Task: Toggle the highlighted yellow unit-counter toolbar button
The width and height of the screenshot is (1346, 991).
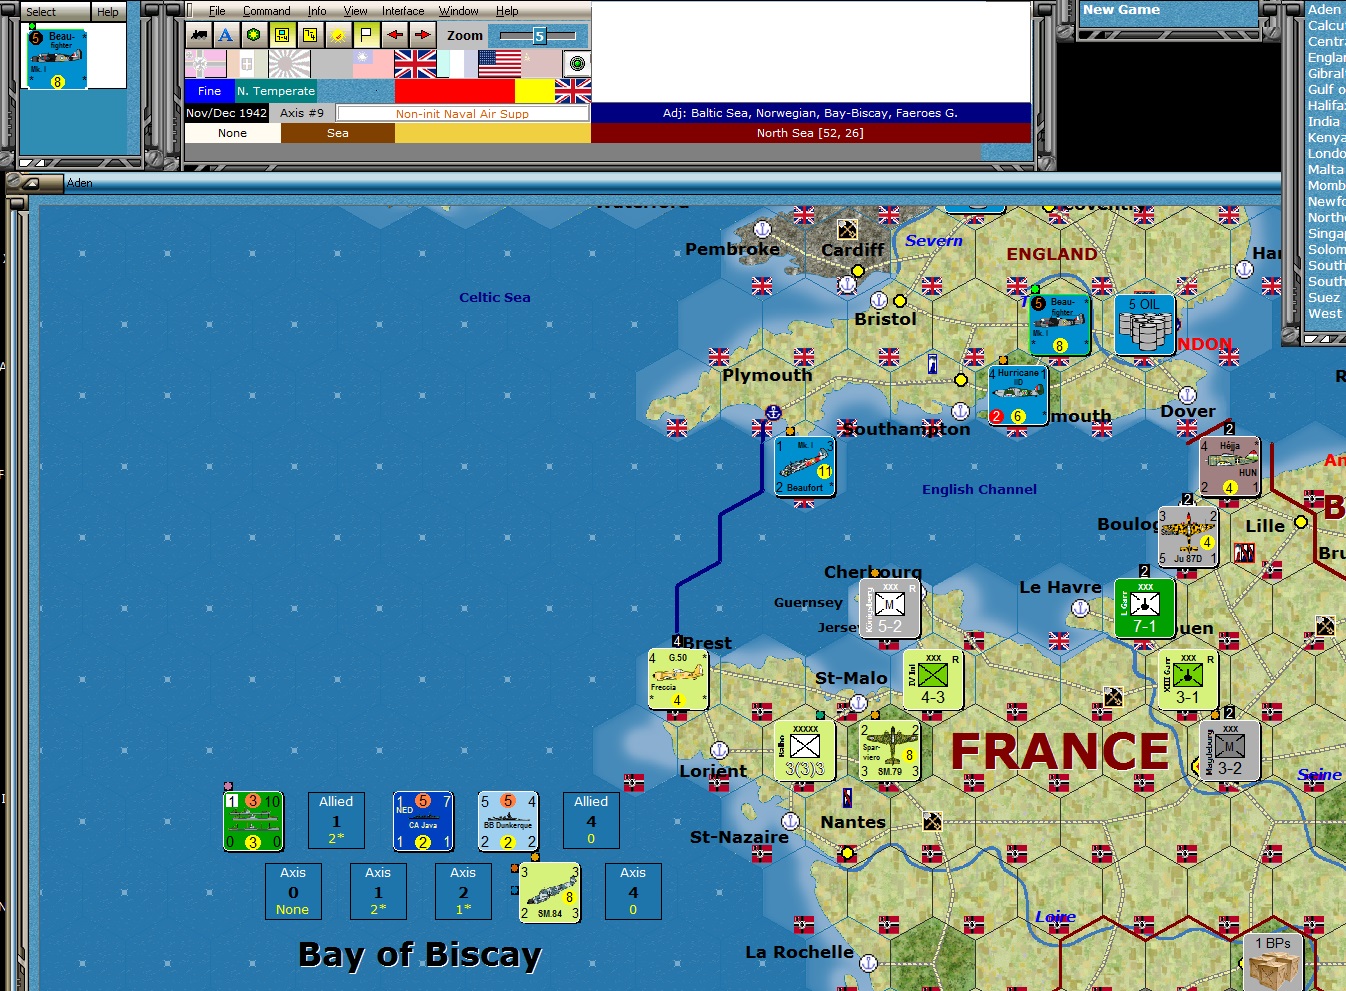Action: (x=282, y=35)
